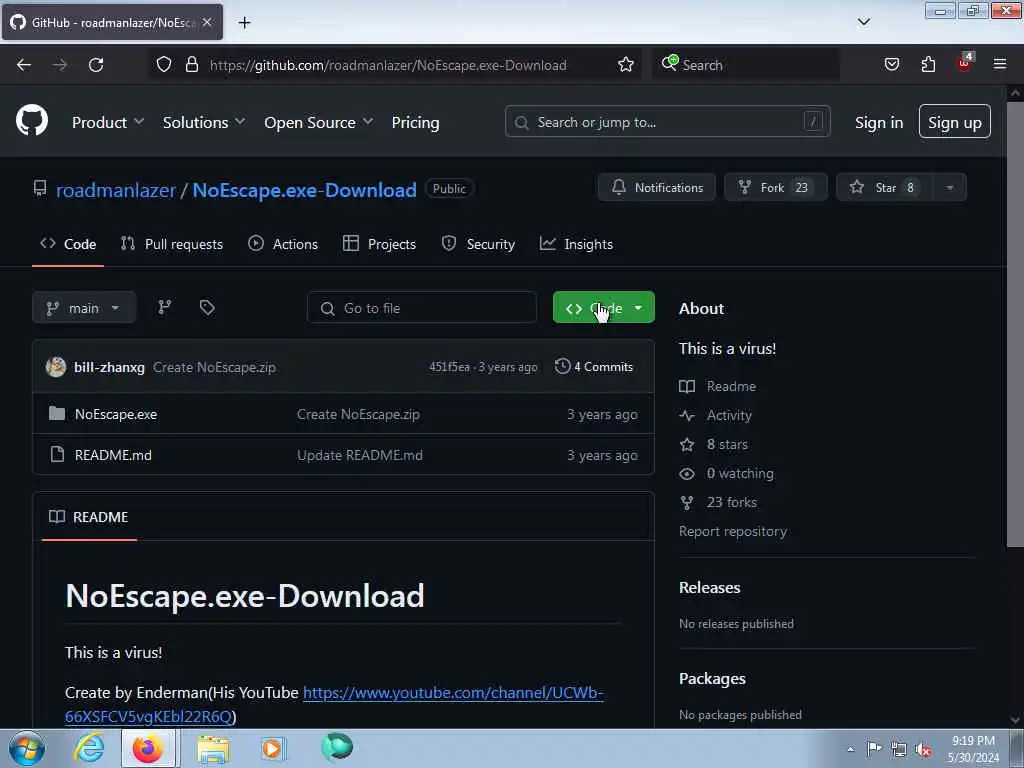Click the muted volume tray icon
This screenshot has height=768, width=1024.
[x=923, y=749]
